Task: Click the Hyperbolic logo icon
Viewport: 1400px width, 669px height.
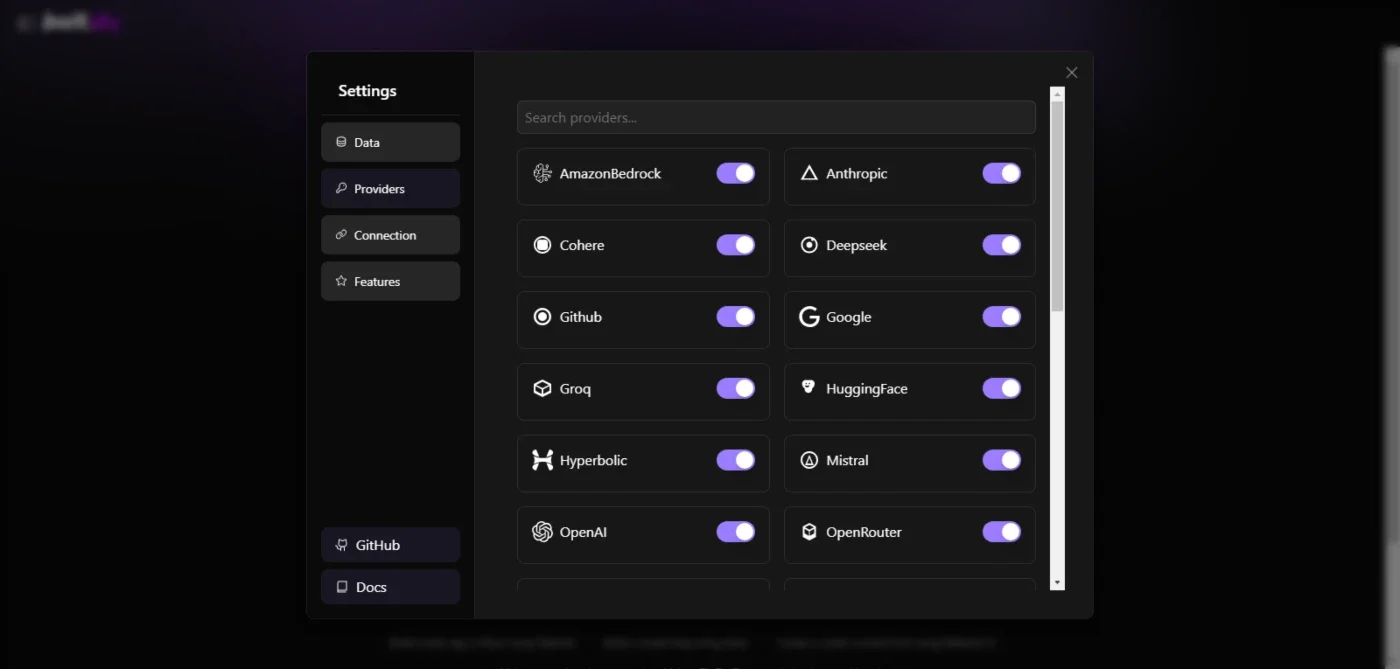Action: click(x=542, y=460)
